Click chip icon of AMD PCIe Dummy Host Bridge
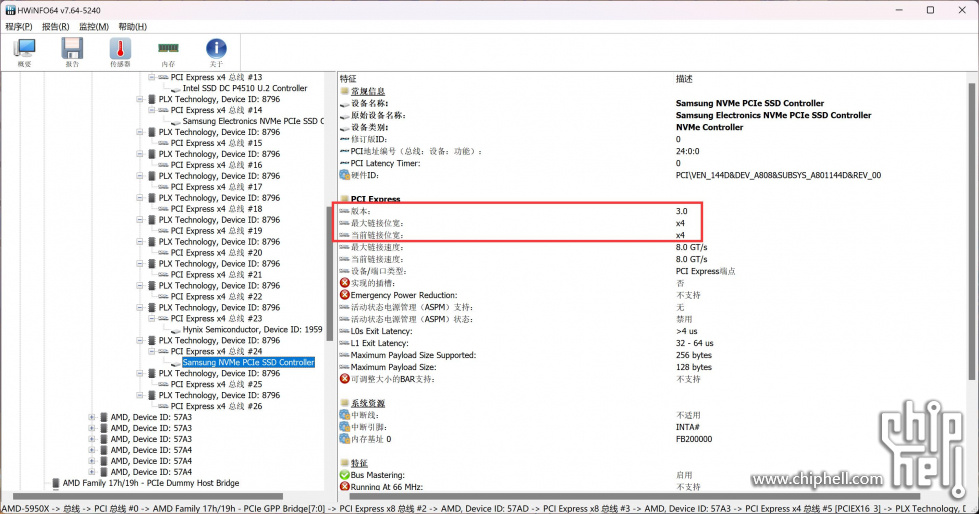Viewport: 979px width, 514px height. [56, 483]
